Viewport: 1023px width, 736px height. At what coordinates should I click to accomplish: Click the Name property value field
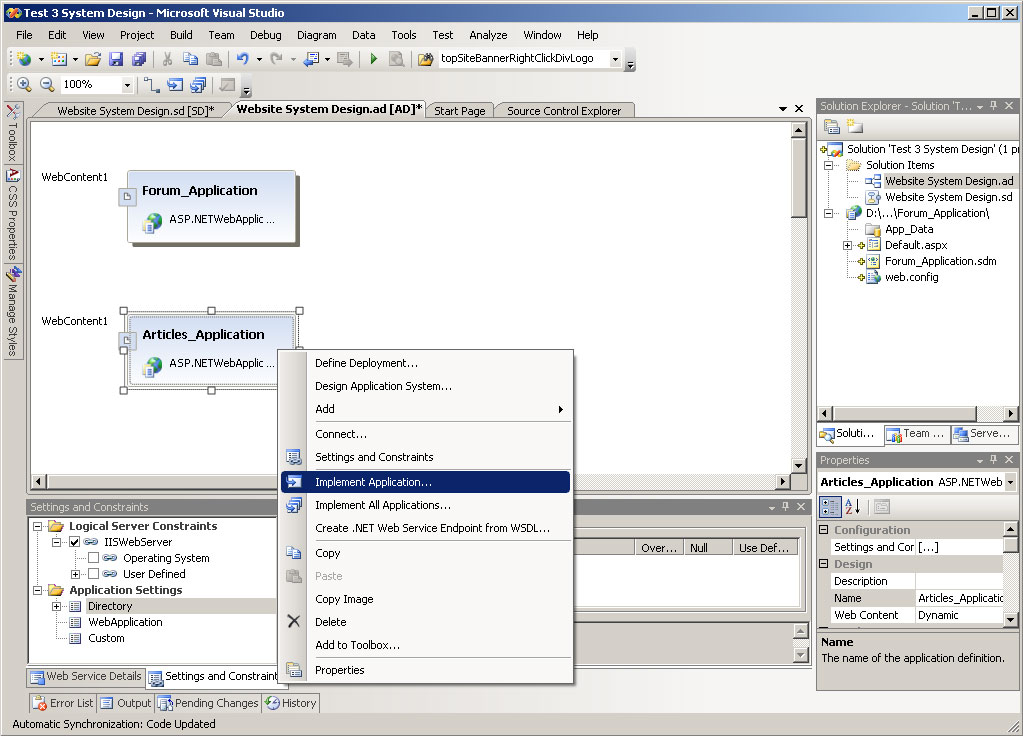point(959,598)
